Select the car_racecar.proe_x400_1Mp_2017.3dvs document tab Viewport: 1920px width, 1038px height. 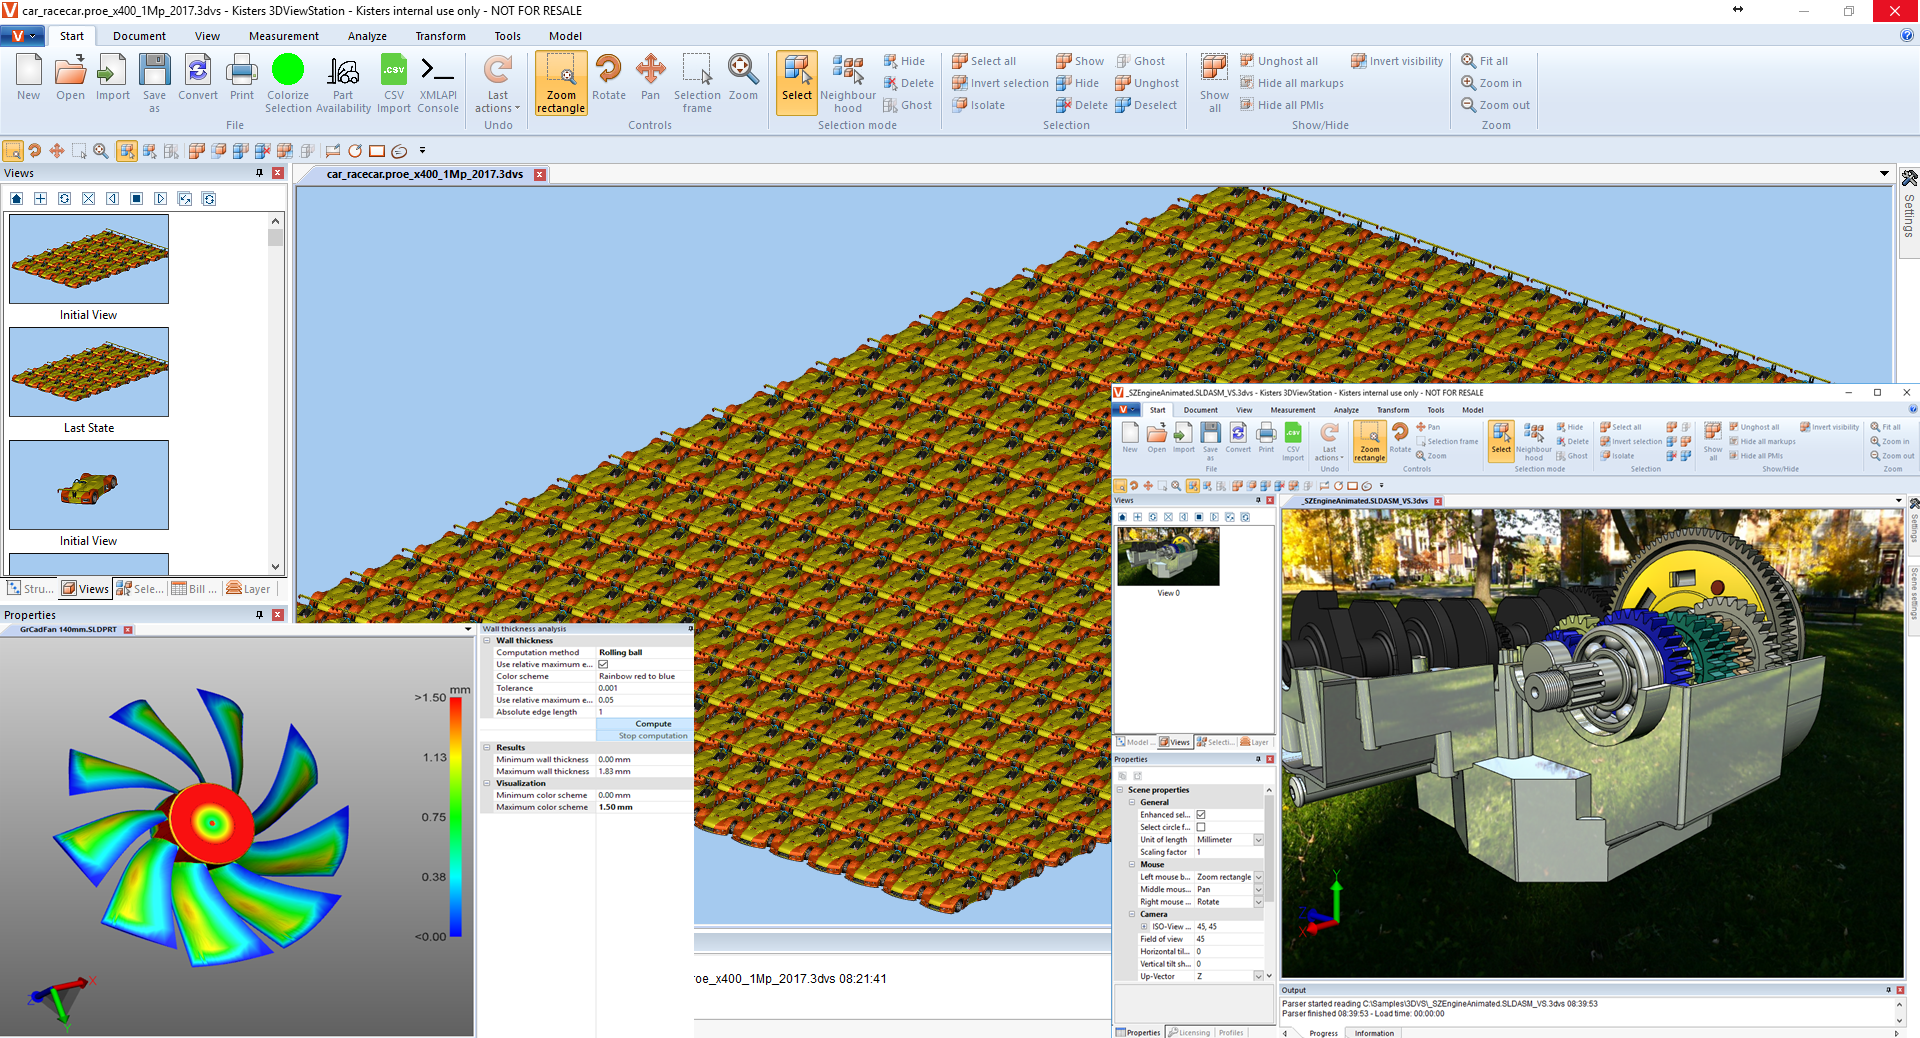pos(425,174)
